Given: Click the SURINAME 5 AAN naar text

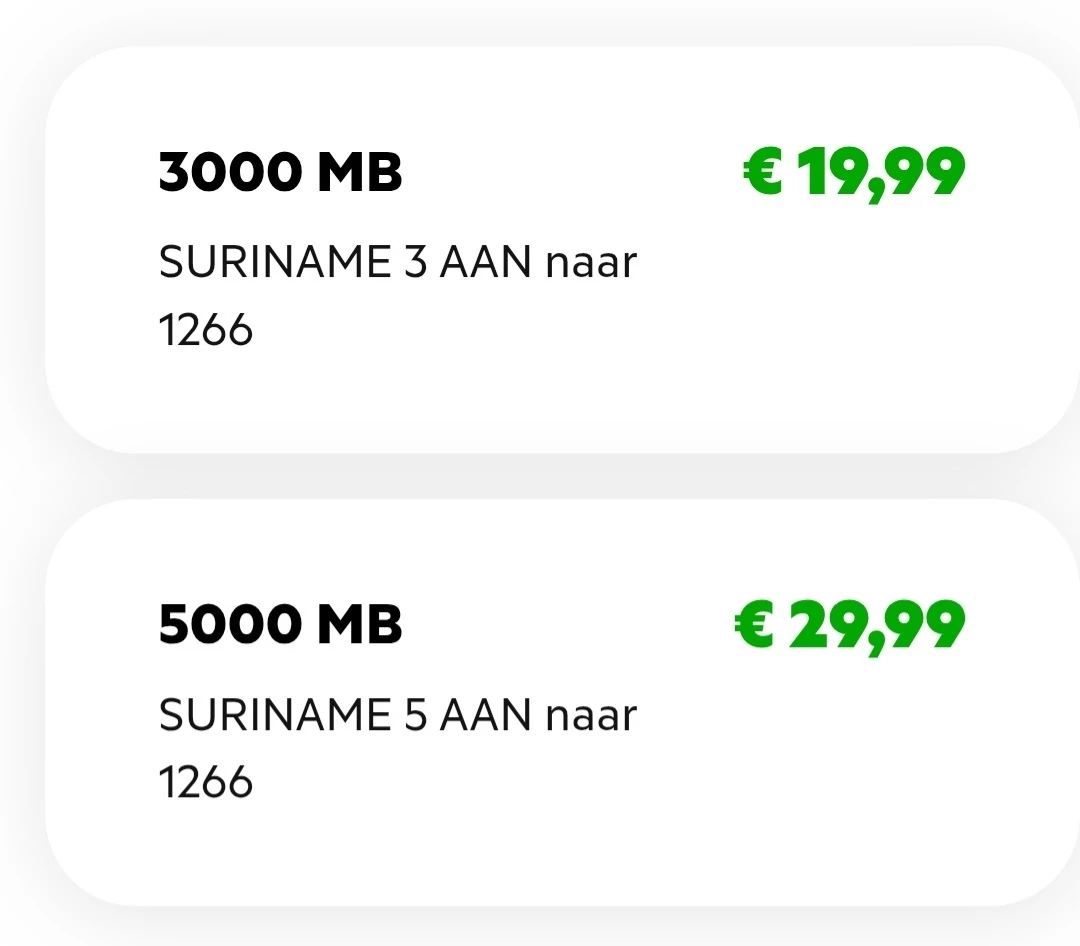Looking at the screenshot, I should click(397, 715).
